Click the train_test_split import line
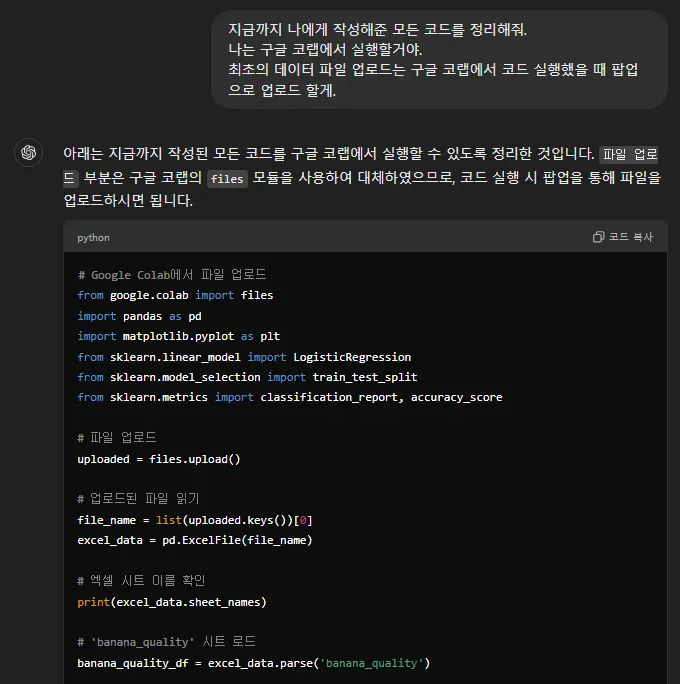This screenshot has width=680, height=684. pos(247,377)
